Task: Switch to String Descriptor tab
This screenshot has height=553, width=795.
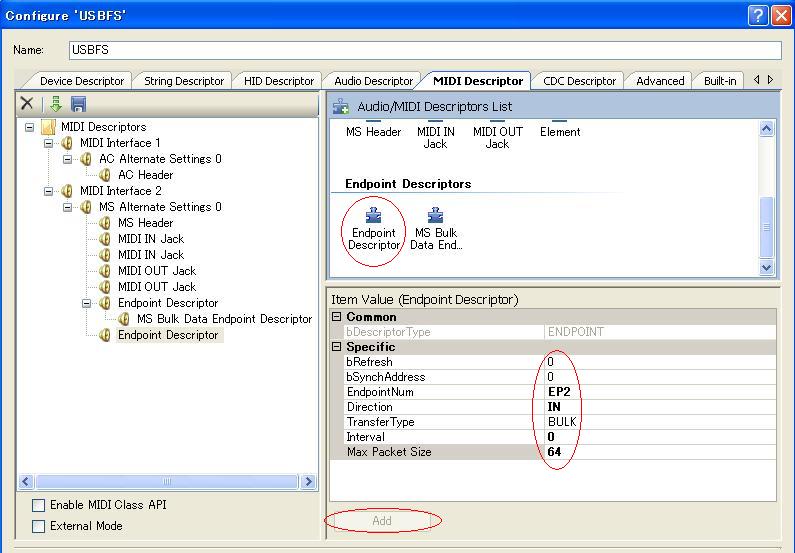Action: (184, 81)
